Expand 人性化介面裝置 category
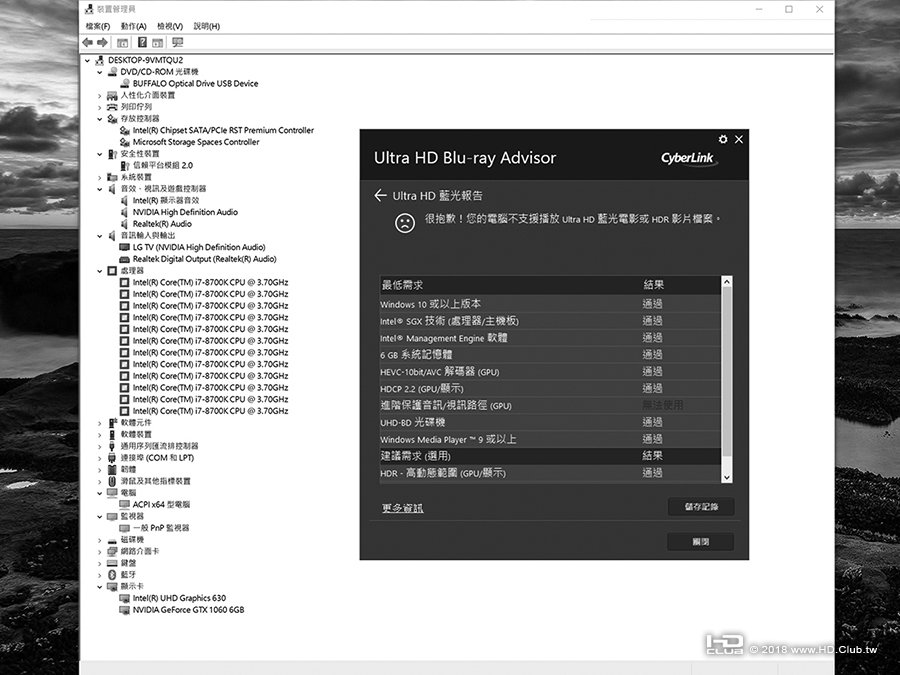900x675 pixels. 100,95
